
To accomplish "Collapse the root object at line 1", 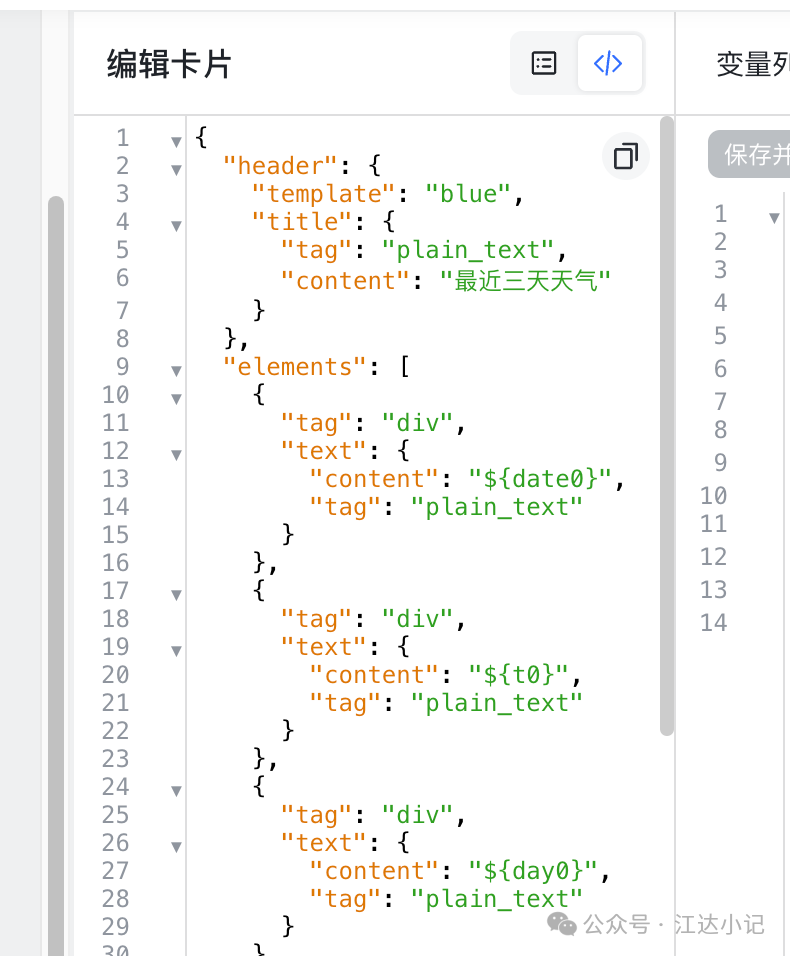I will point(176,142).
